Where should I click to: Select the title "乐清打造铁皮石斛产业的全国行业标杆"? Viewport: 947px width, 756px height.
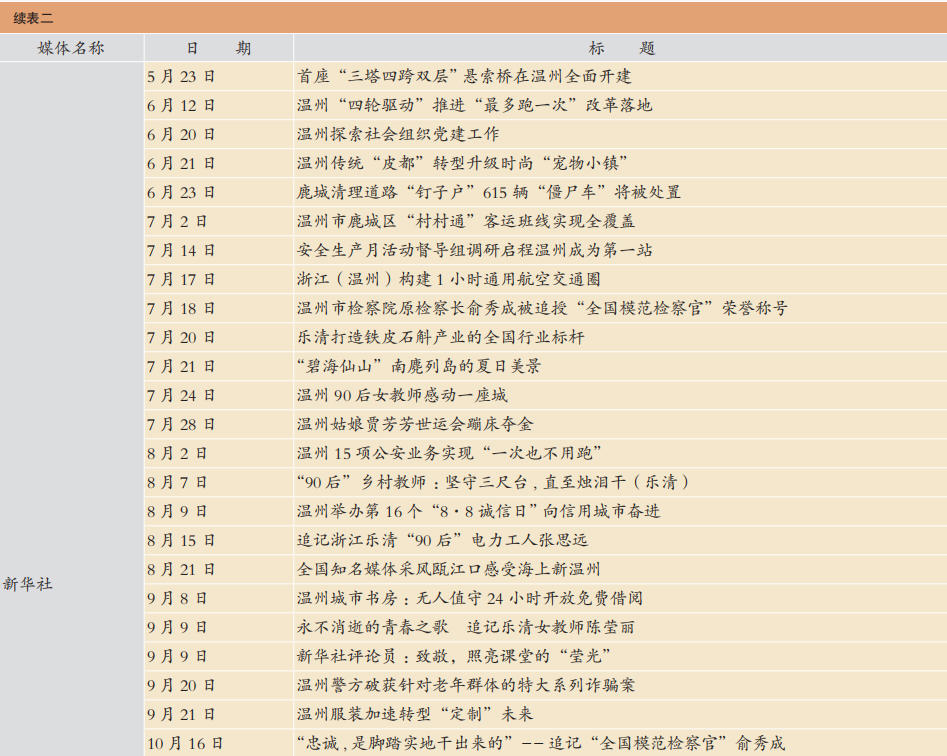pyautogui.click(x=441, y=337)
